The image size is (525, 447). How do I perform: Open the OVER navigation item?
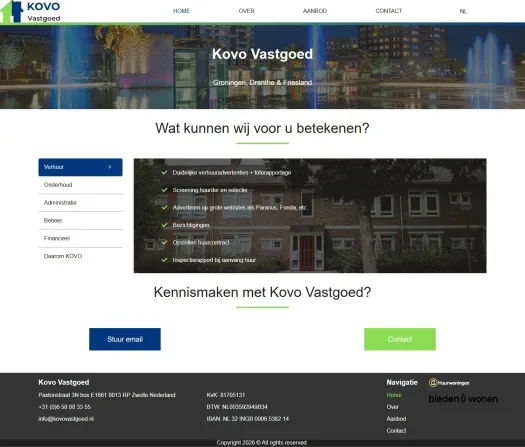[x=246, y=11]
